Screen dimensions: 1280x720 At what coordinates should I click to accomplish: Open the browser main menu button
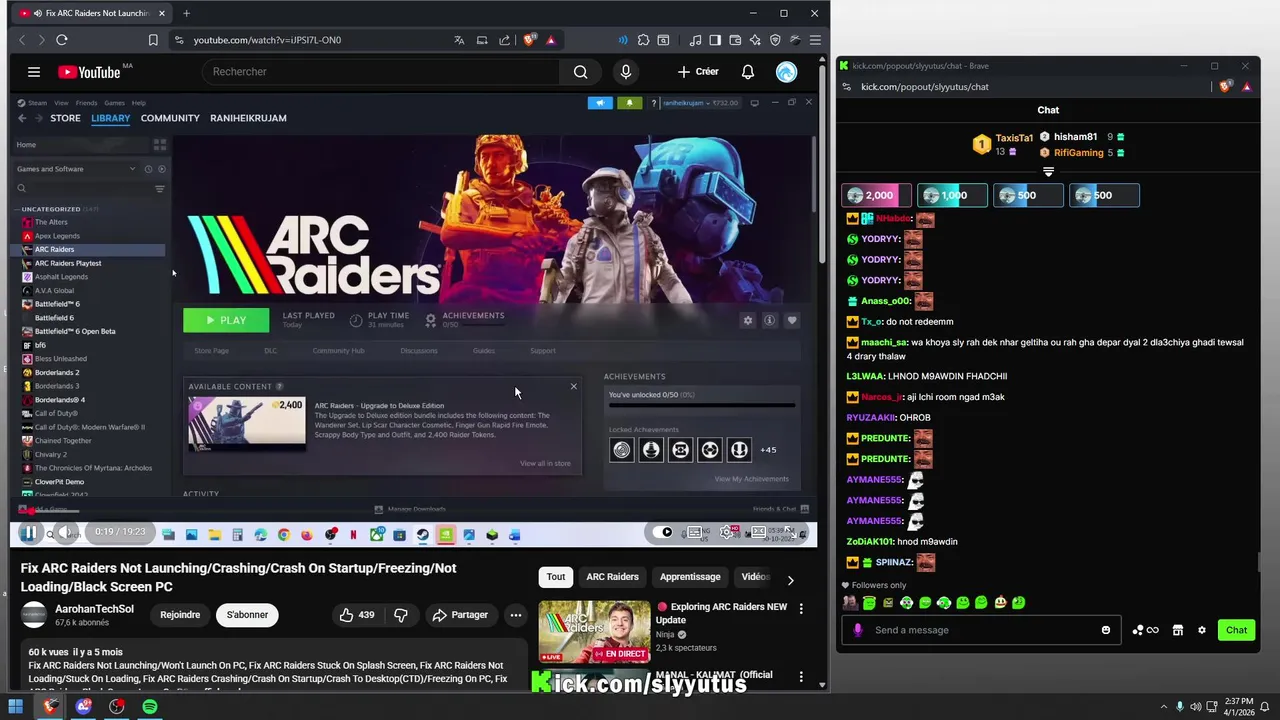point(815,40)
